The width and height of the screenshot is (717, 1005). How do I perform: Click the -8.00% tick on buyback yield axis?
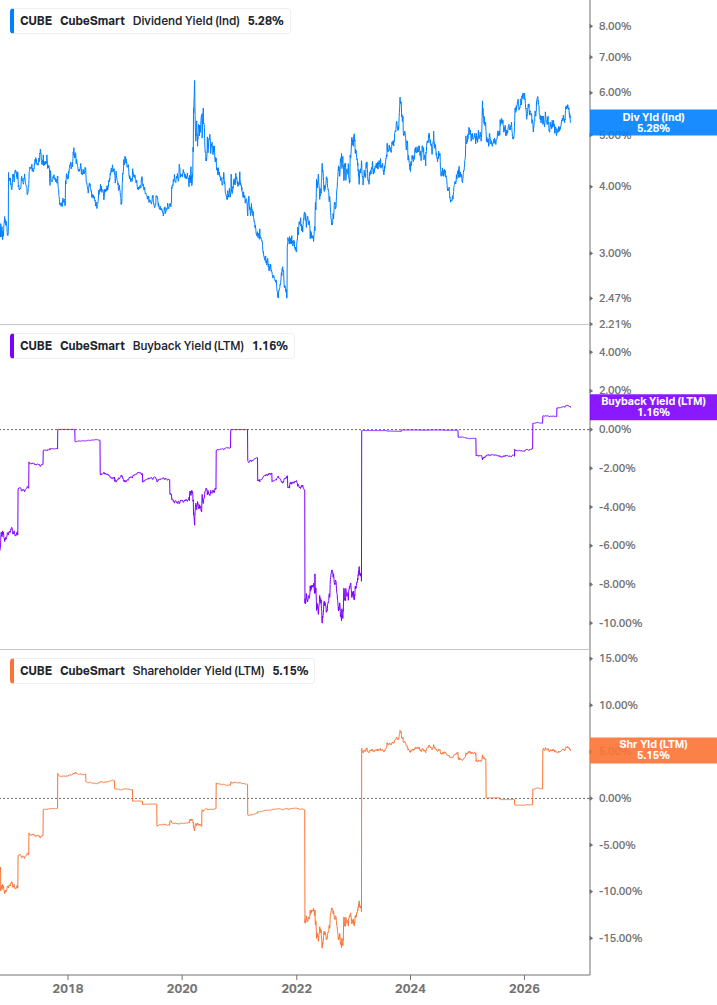617,584
